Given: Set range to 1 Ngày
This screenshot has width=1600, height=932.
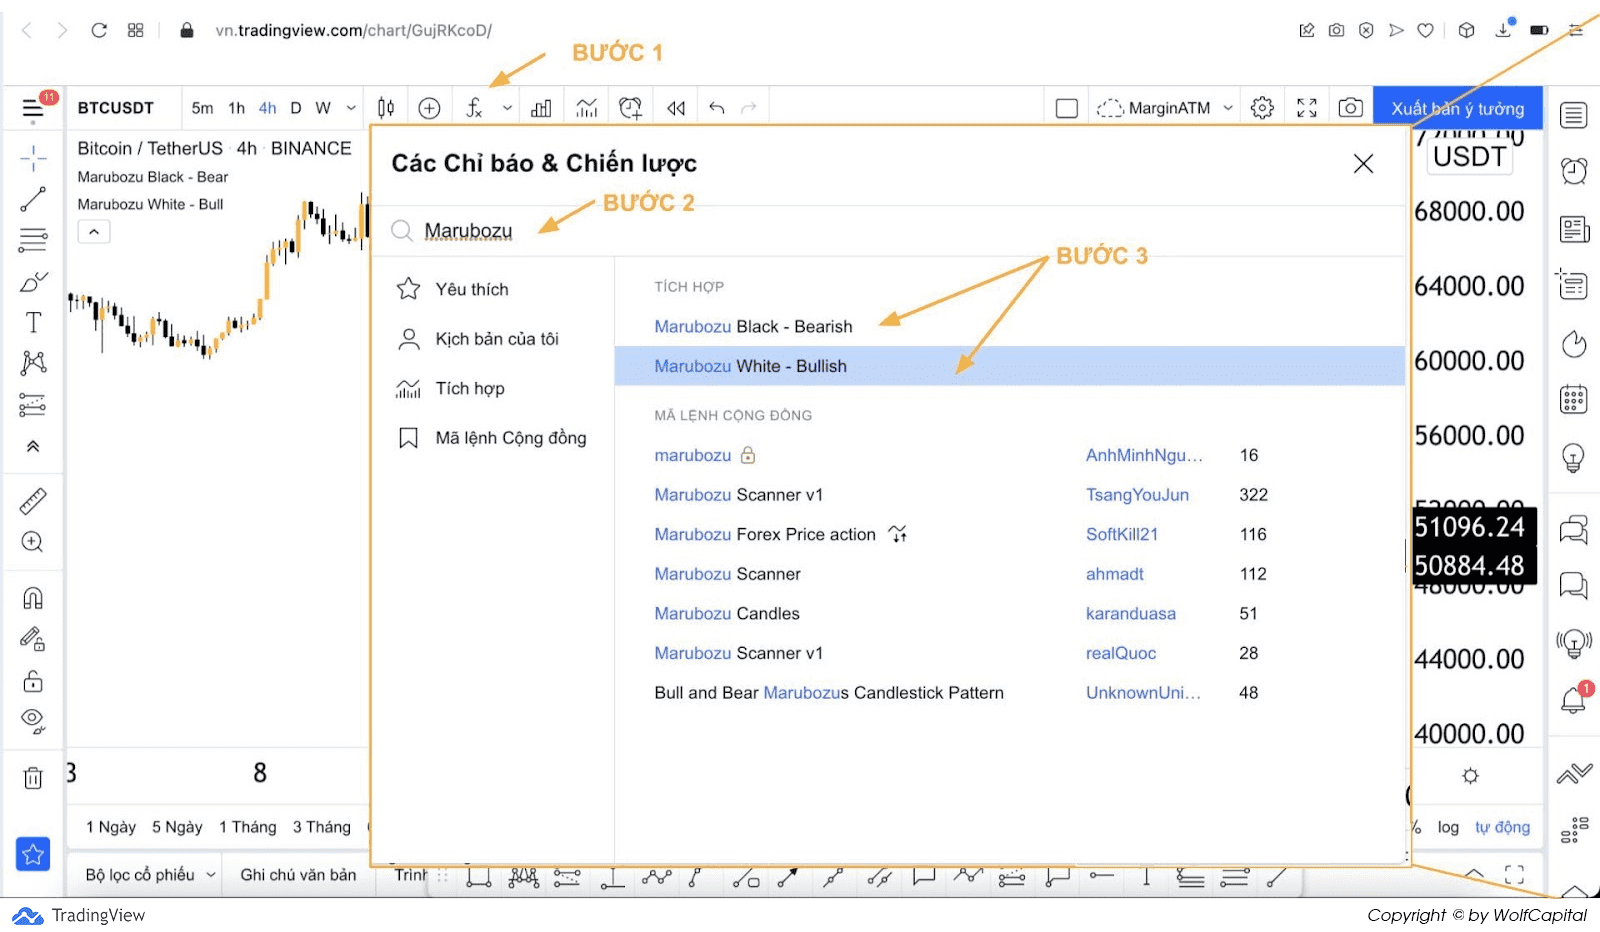Looking at the screenshot, I should [x=111, y=827].
